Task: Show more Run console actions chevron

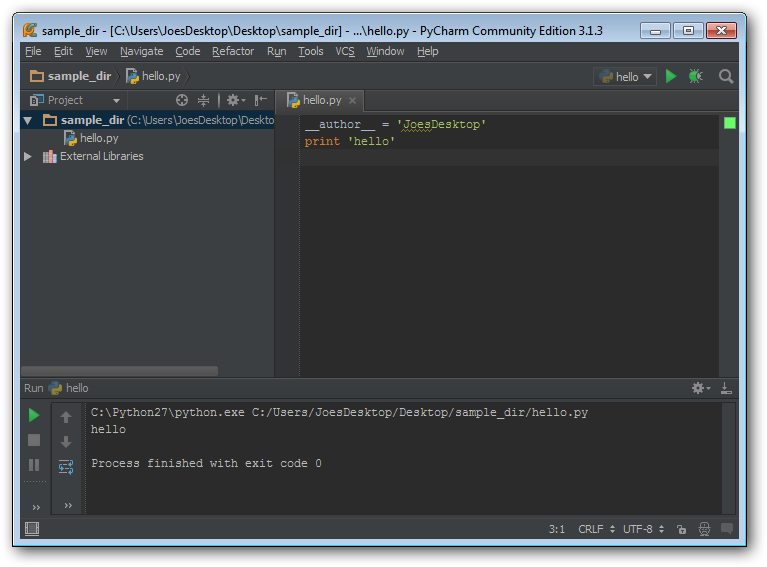Action: (68, 505)
